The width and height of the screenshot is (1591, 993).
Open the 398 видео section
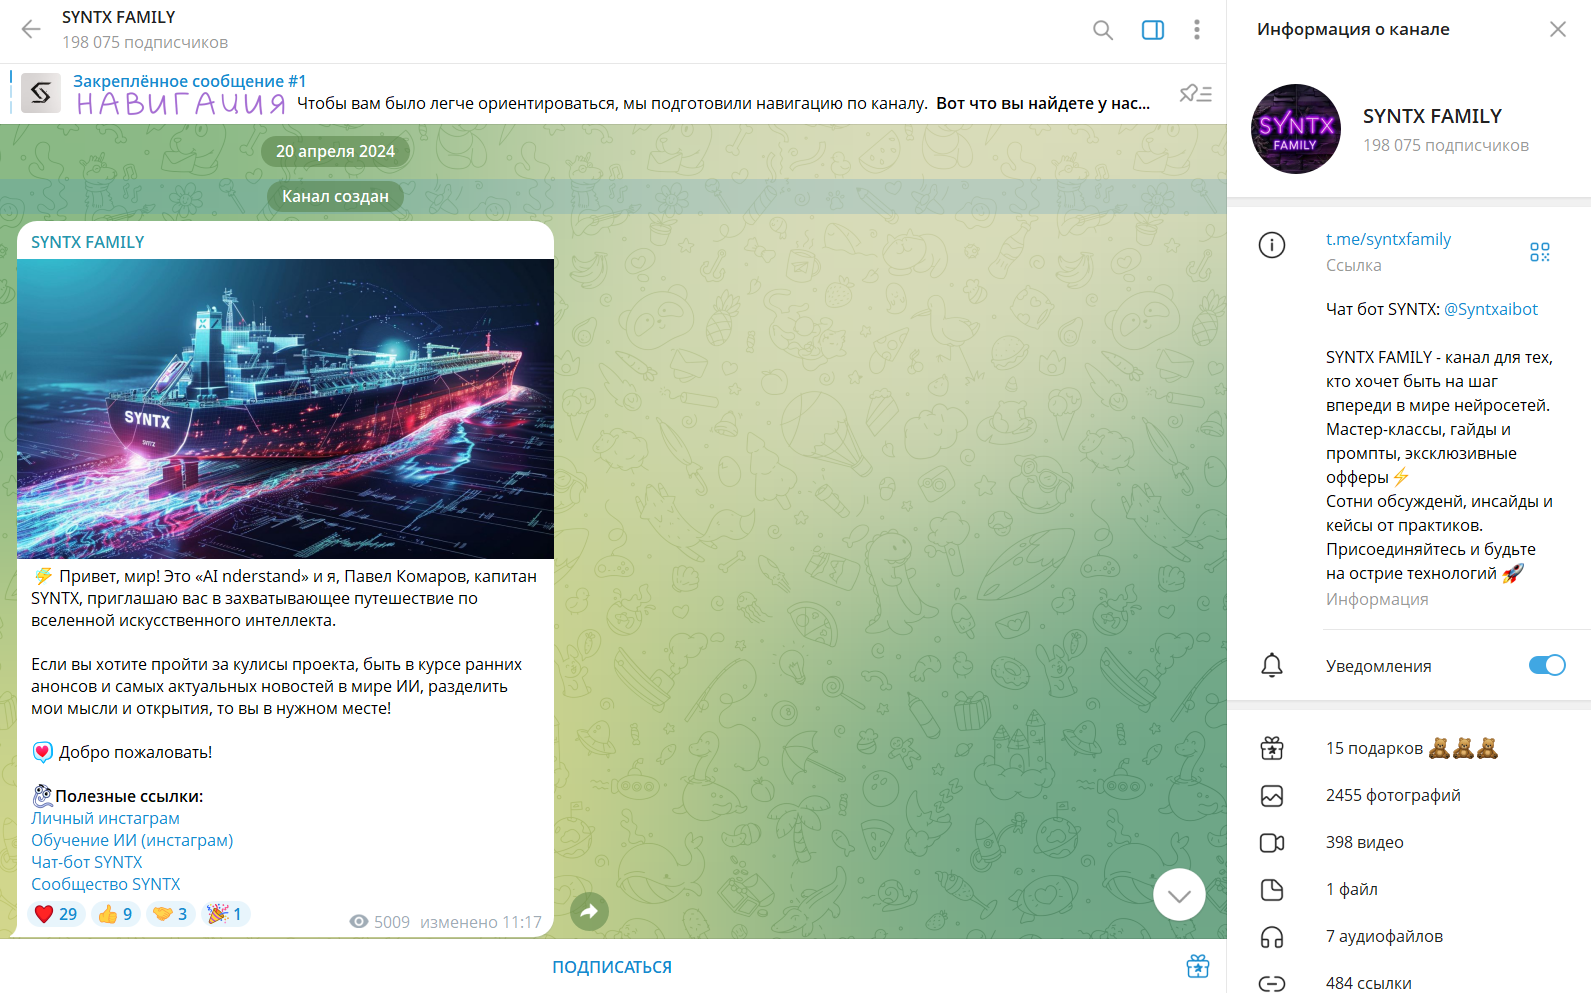pyautogui.click(x=1364, y=842)
